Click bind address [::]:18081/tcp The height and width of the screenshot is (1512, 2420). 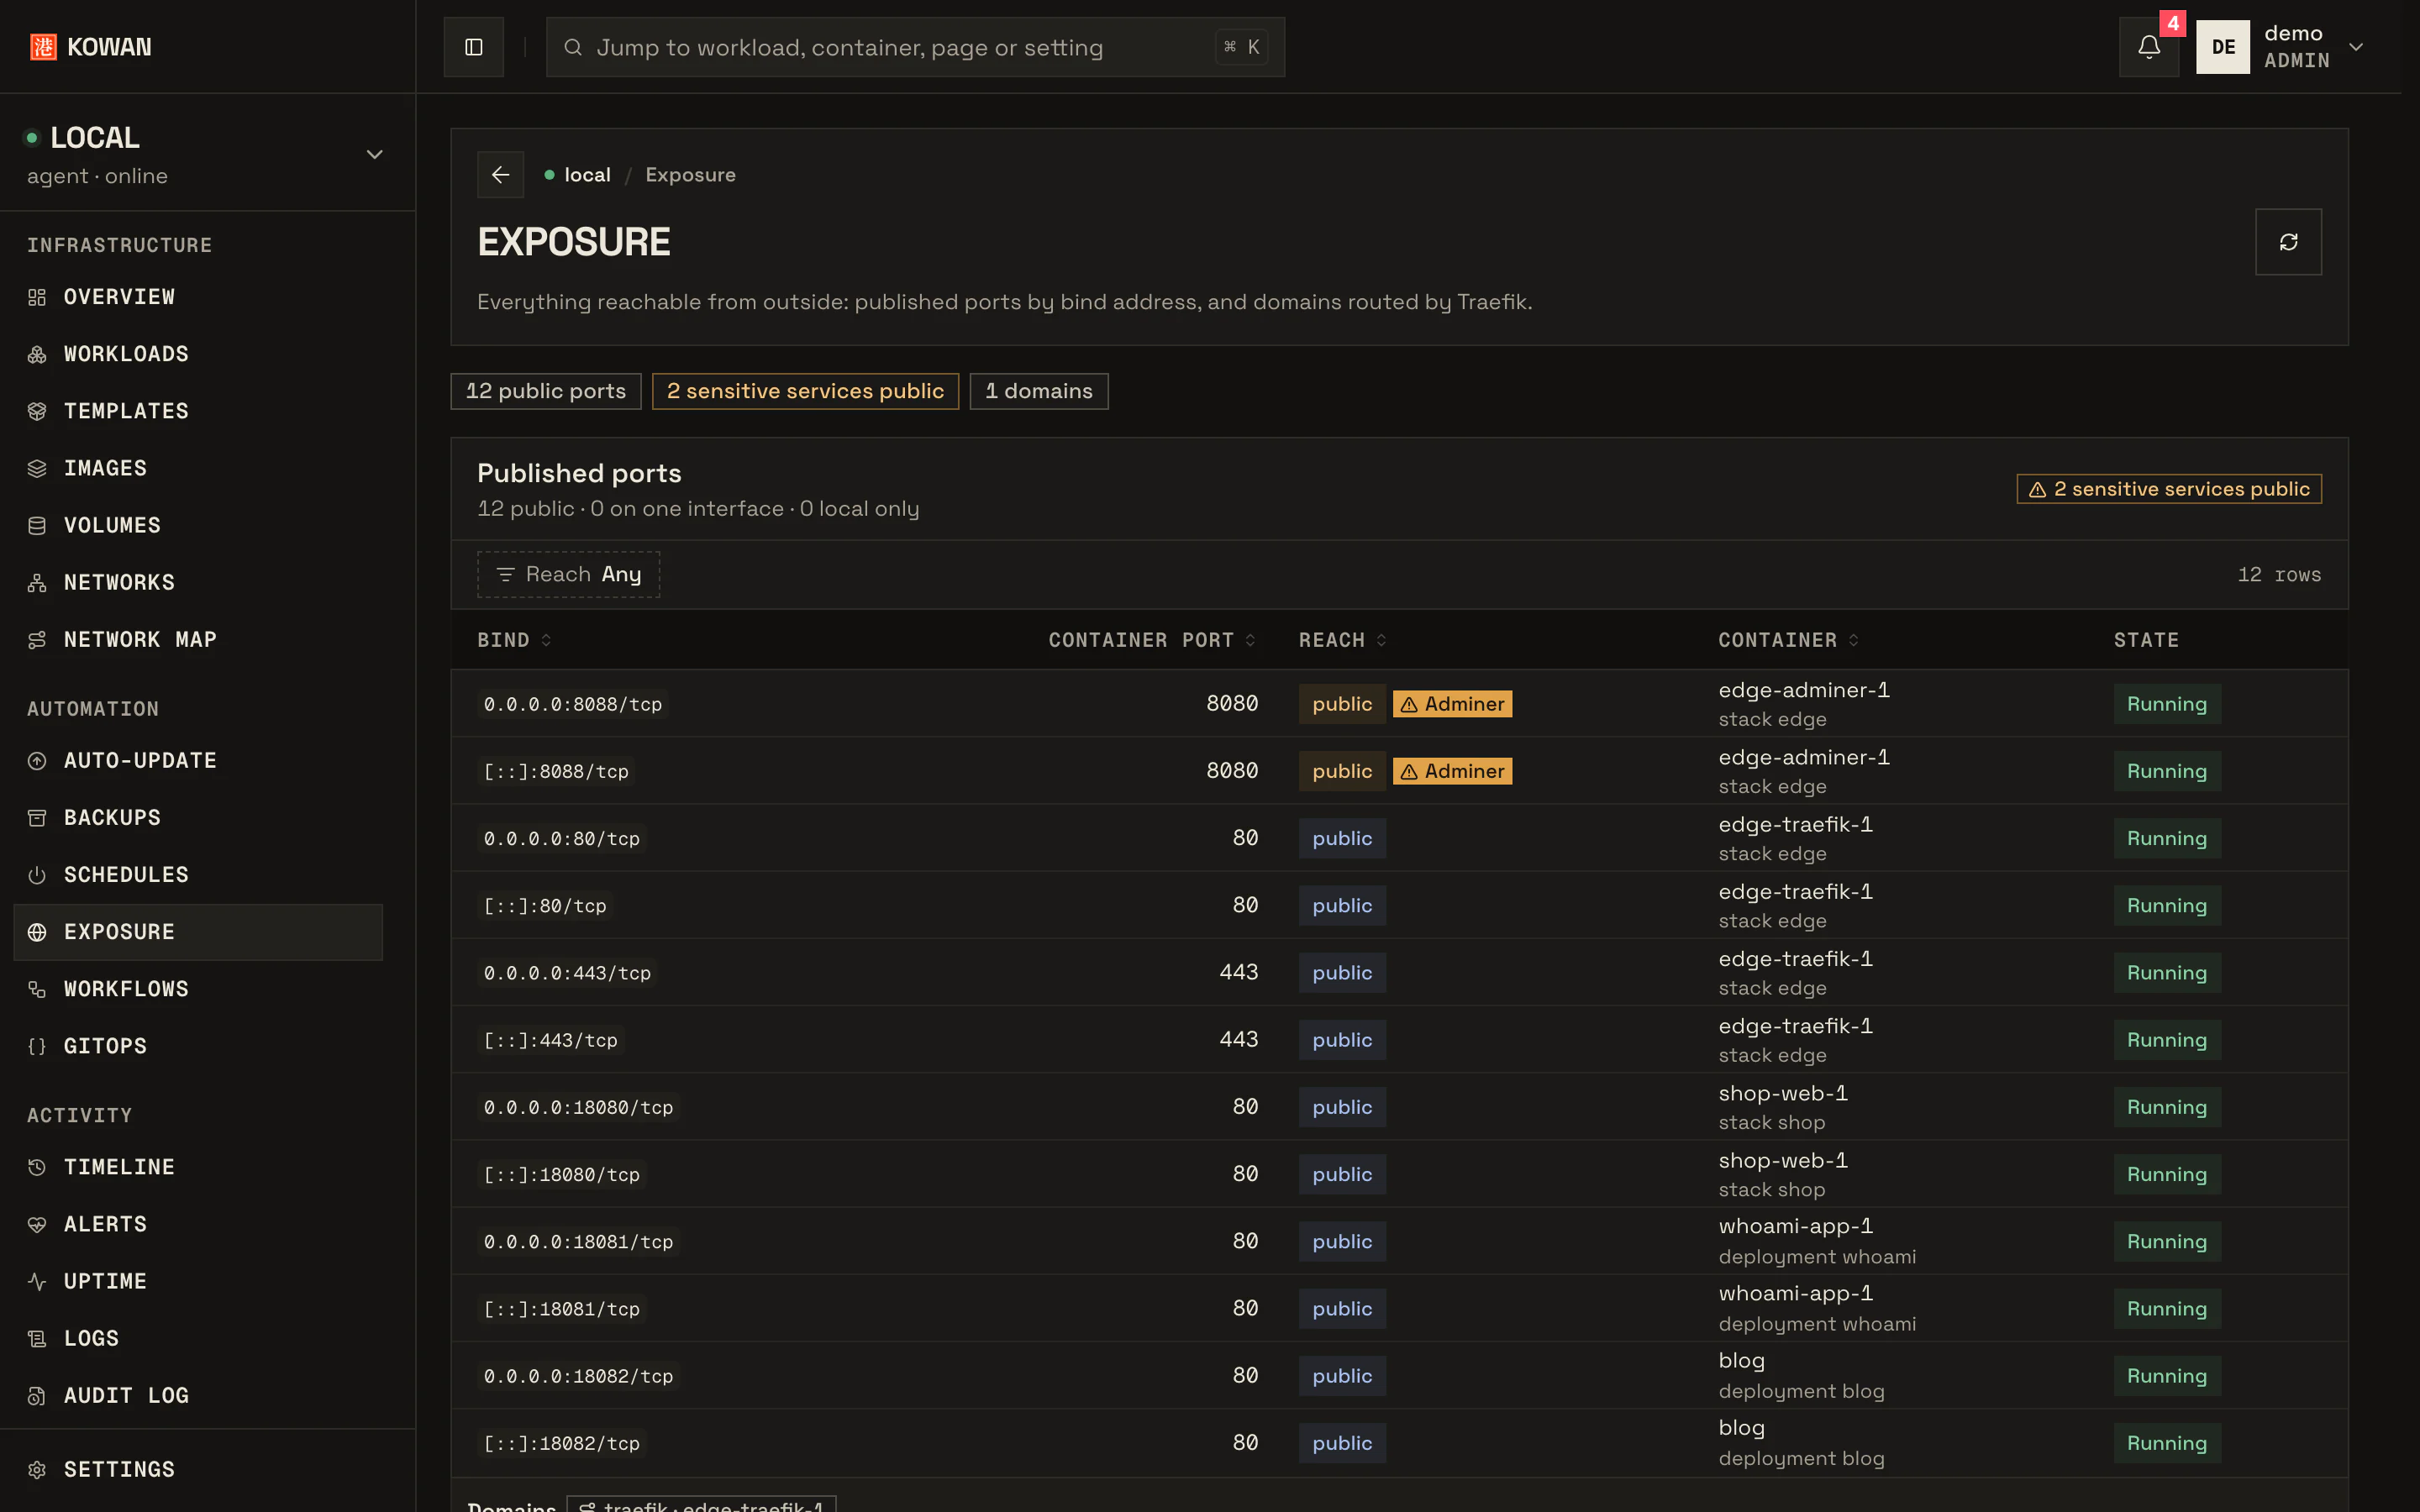pos(561,1309)
